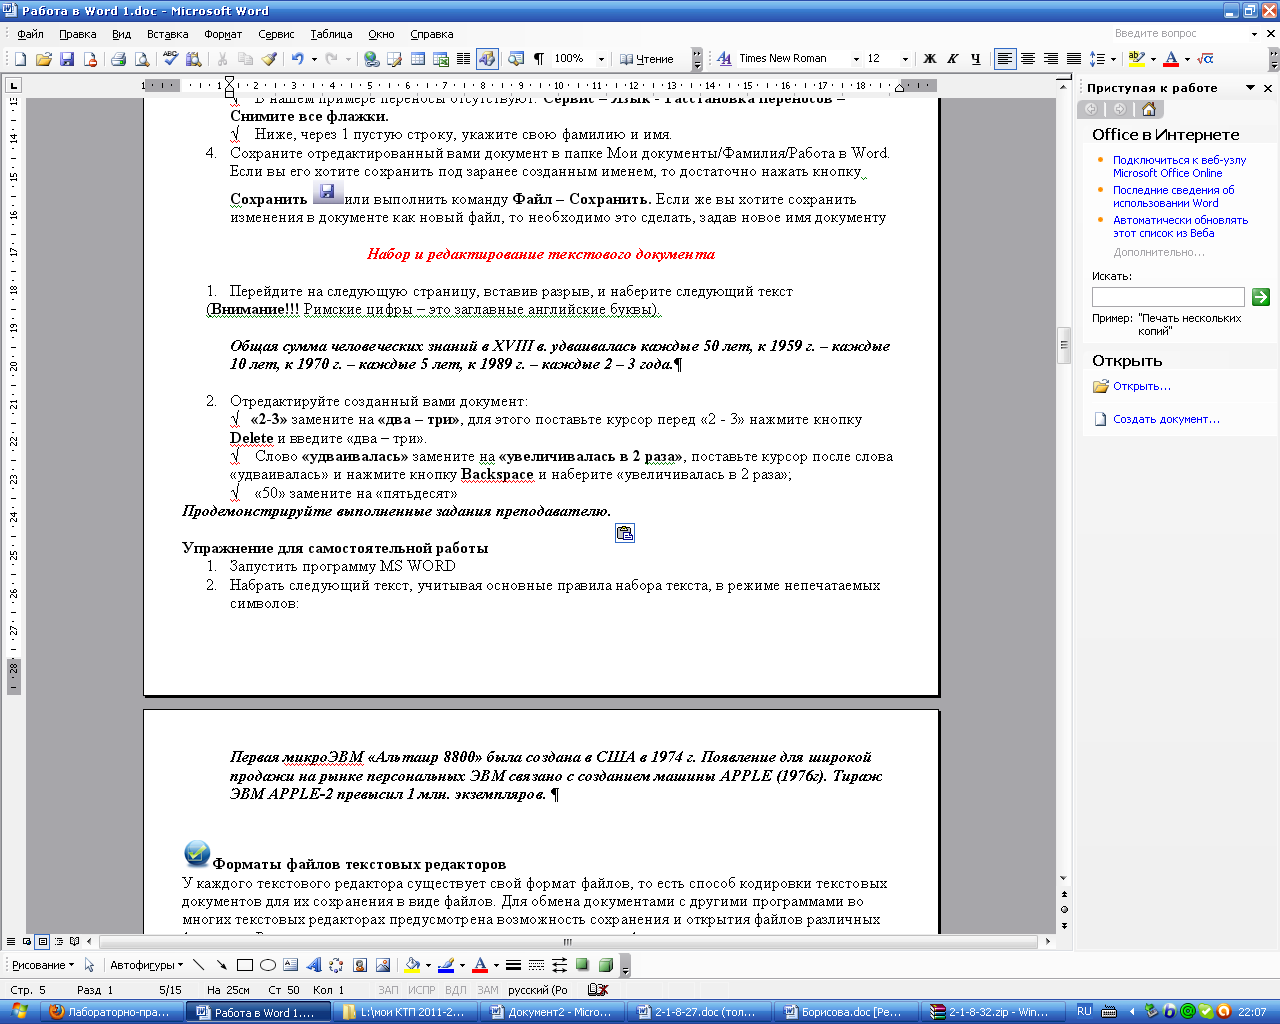Click 'Подключиться к веб-узлу Microsoft Office Online' link
This screenshot has width=1280, height=1024.
click(1180, 166)
